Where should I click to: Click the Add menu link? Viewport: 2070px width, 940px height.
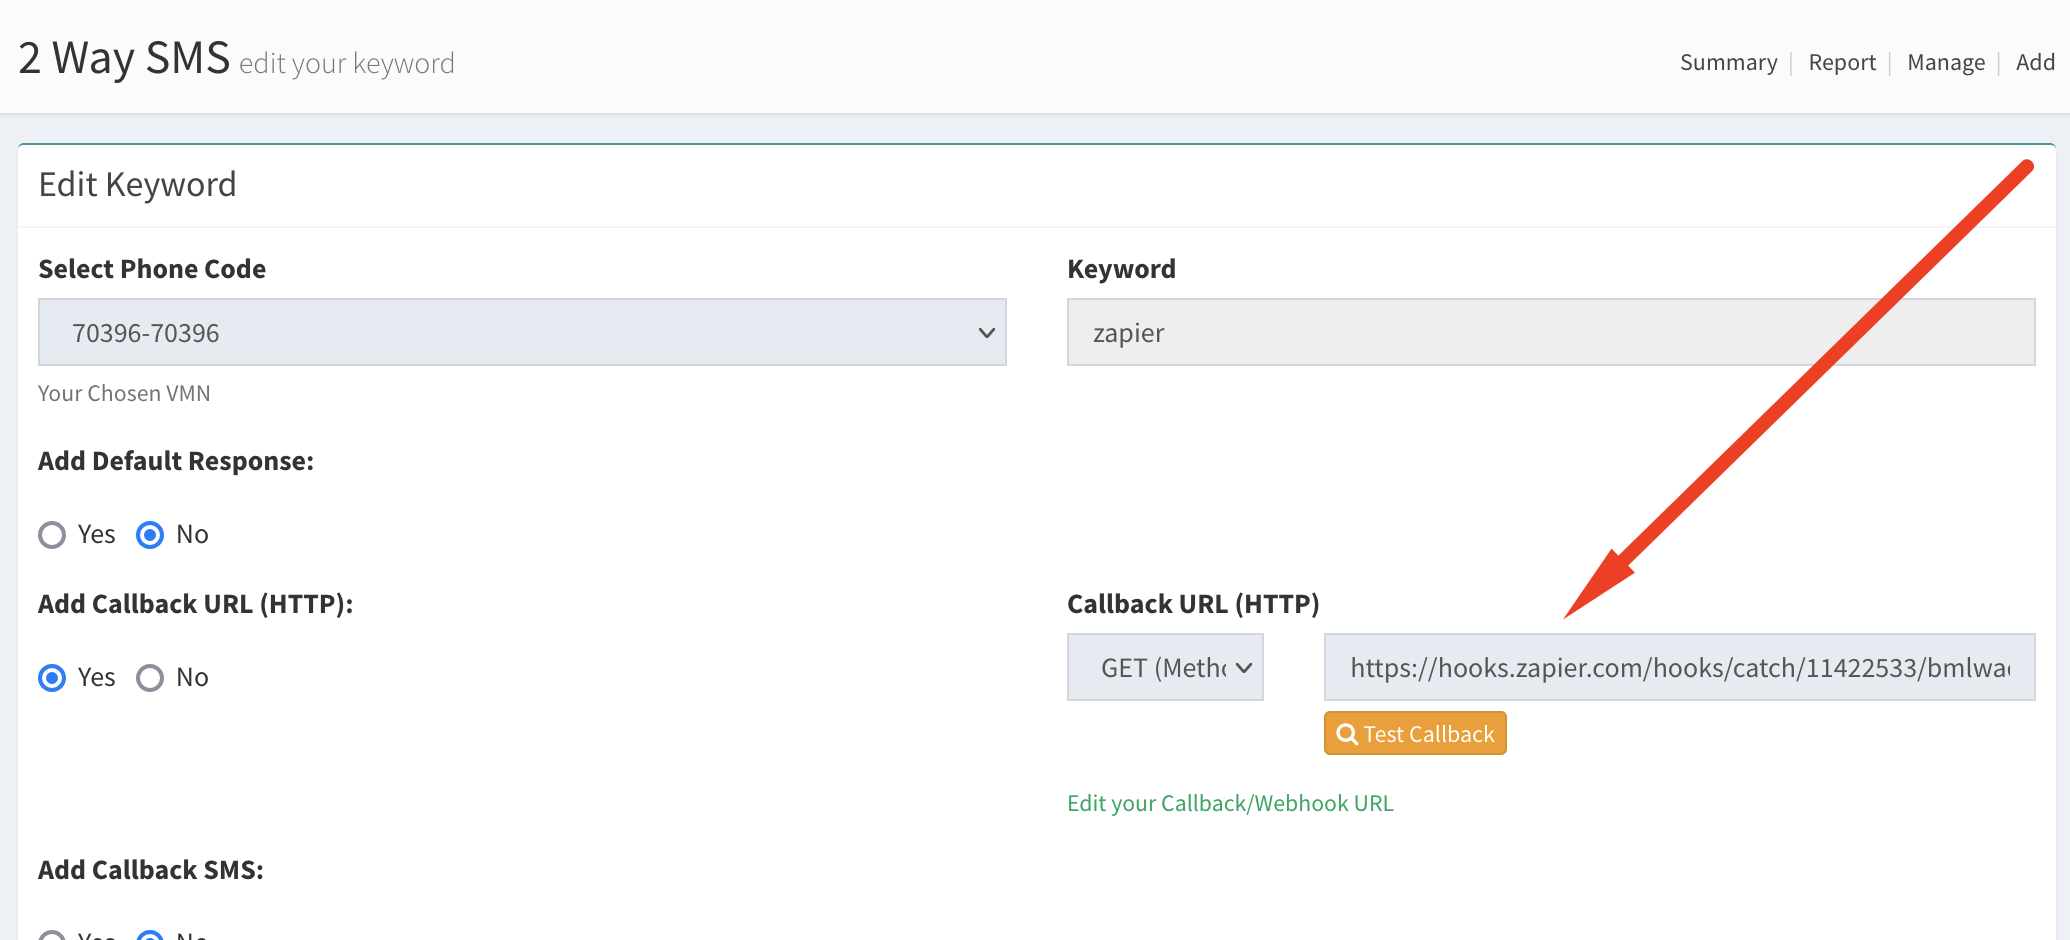click(x=2035, y=62)
